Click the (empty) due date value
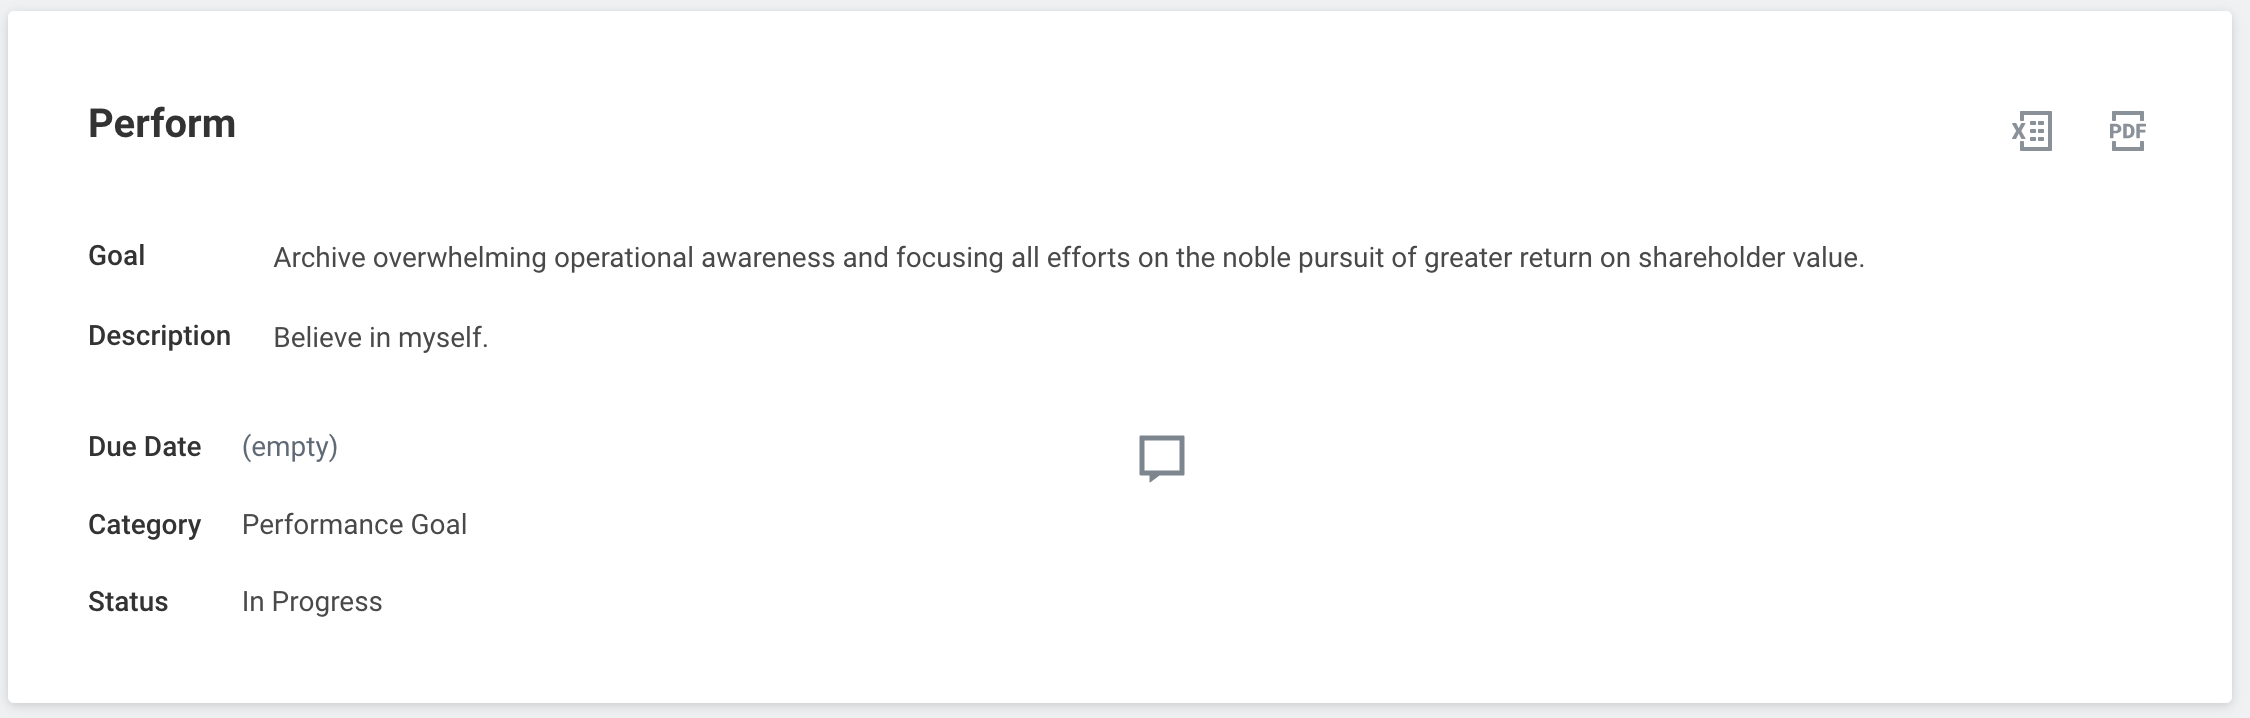The height and width of the screenshot is (718, 2250). click(x=289, y=447)
